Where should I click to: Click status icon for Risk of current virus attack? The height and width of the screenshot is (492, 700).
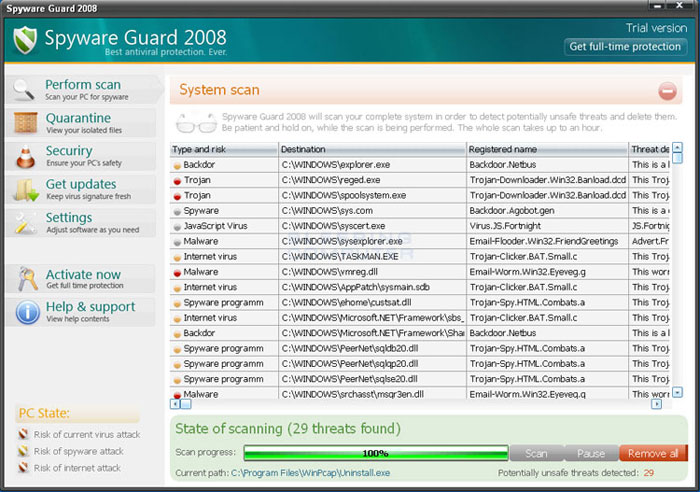(x=23, y=434)
